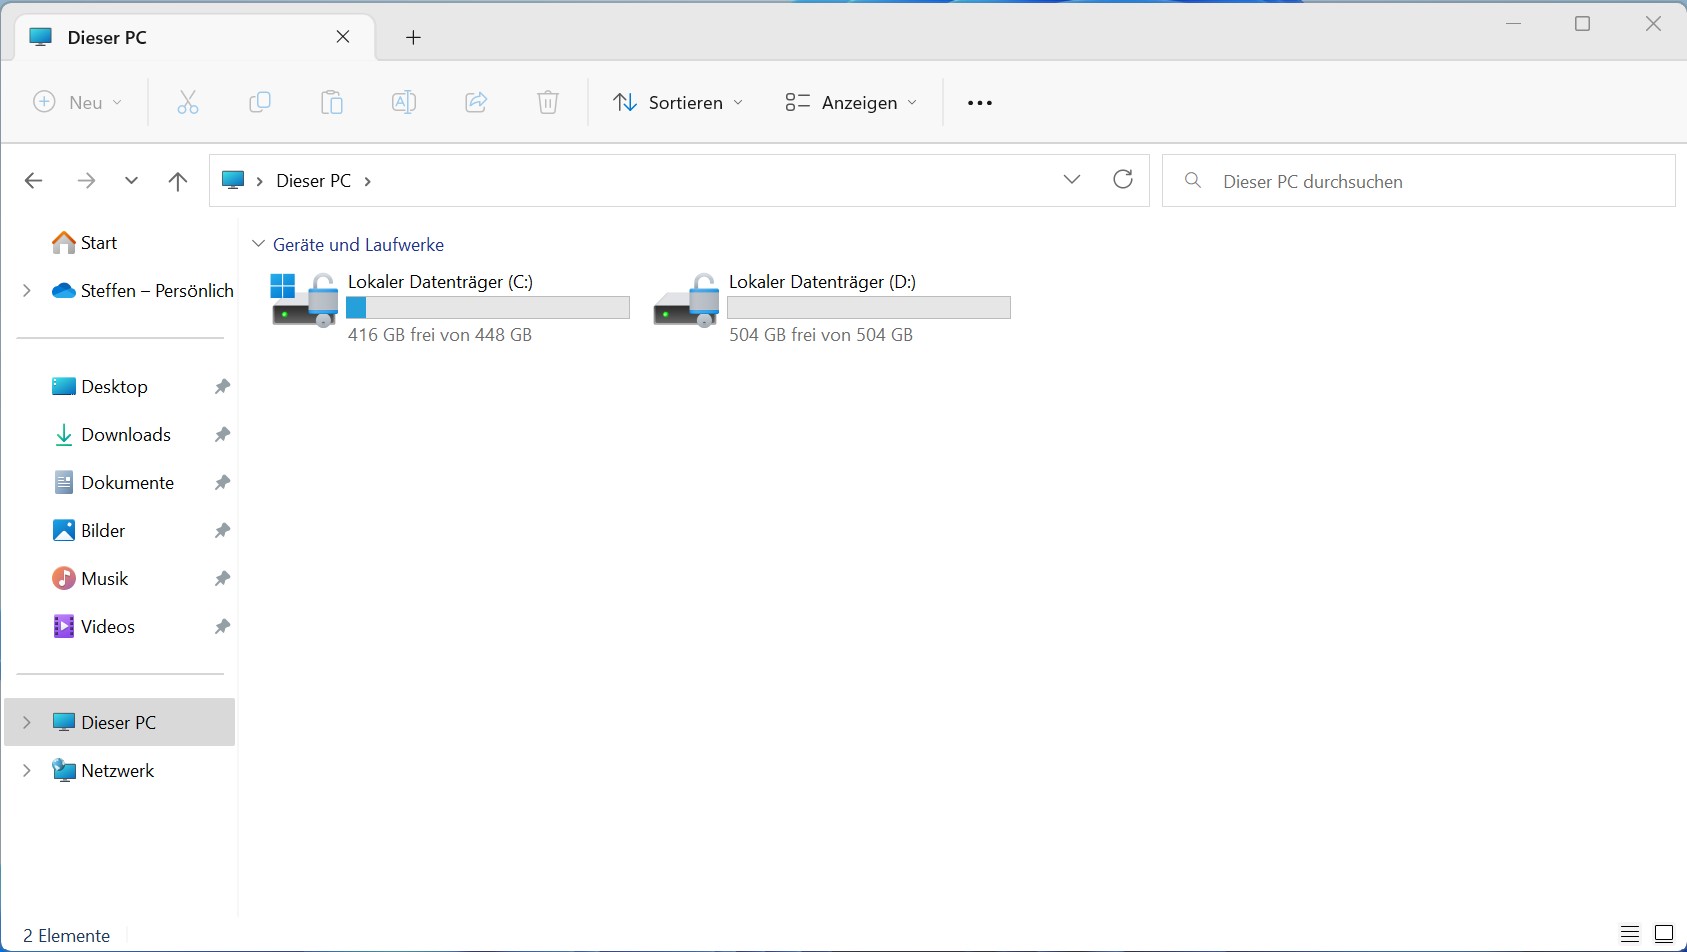Close the Explorer window

[1653, 23]
